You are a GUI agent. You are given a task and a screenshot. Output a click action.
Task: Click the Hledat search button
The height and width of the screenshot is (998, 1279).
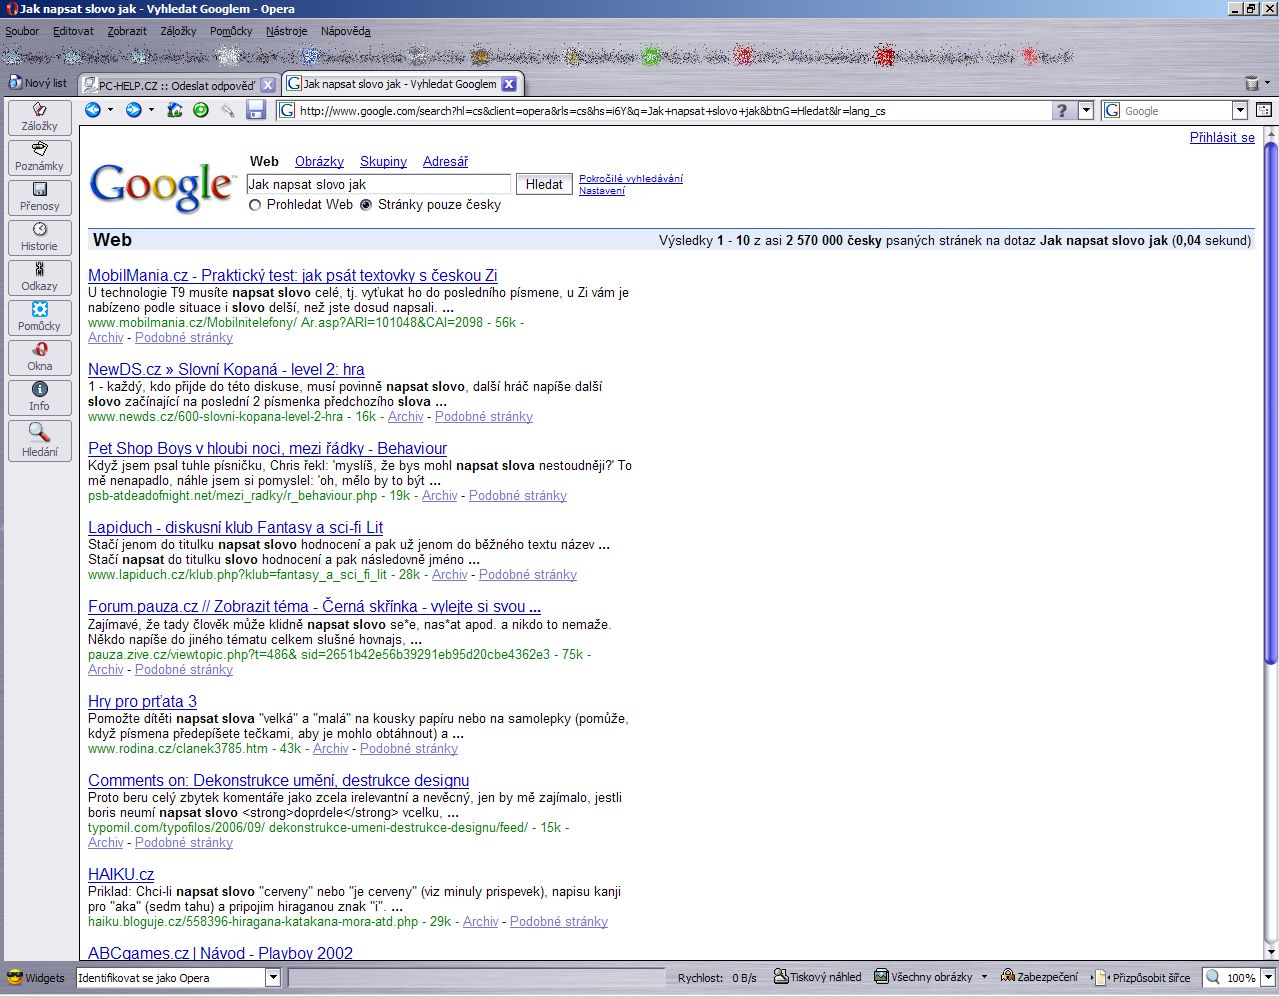544,184
